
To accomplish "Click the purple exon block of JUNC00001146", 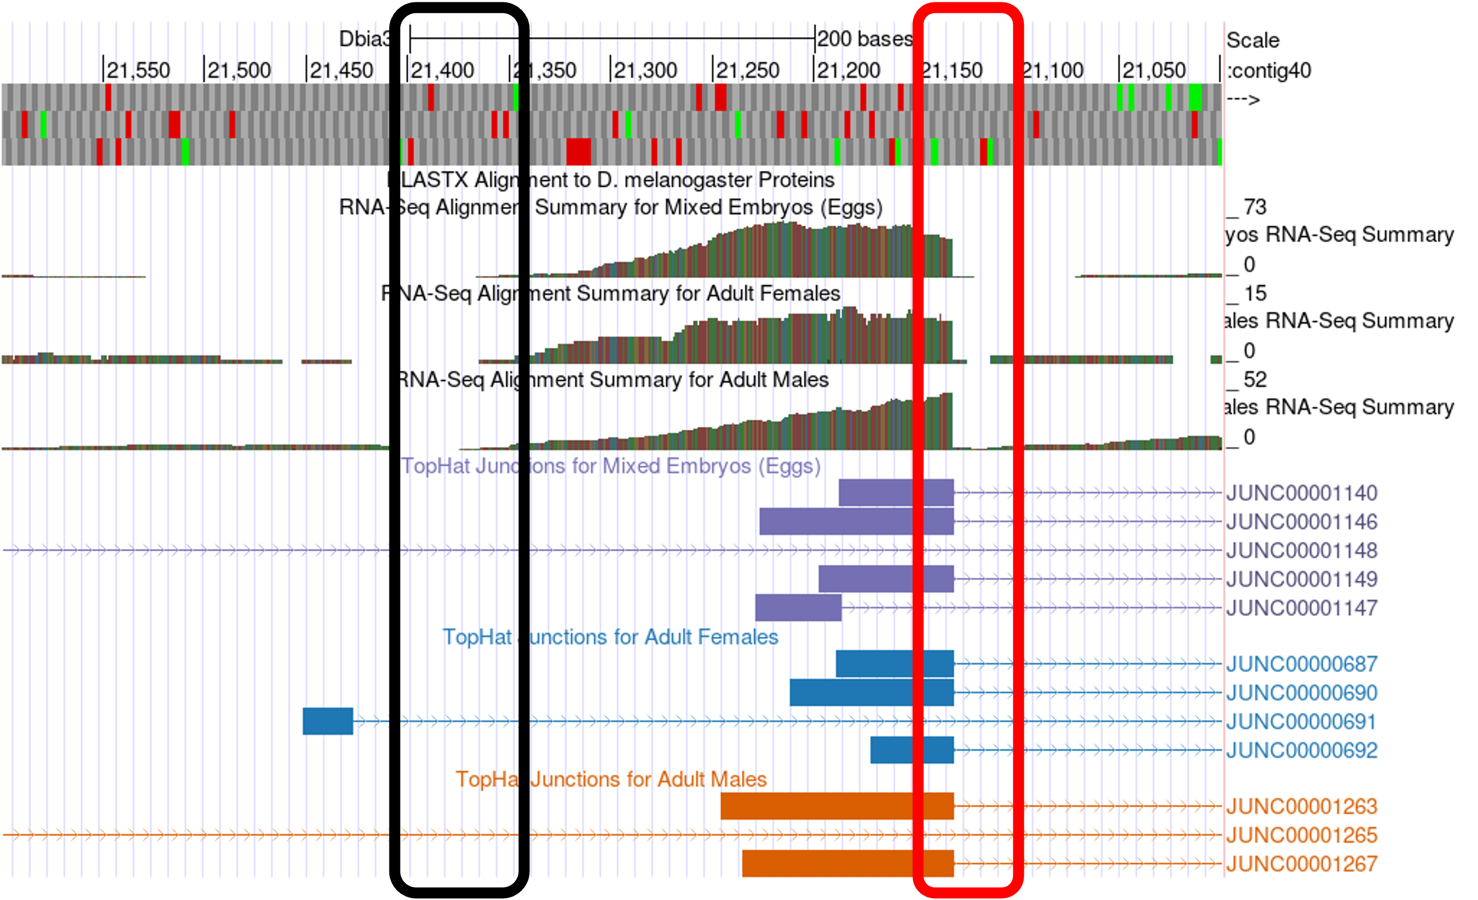I will (x=857, y=521).
